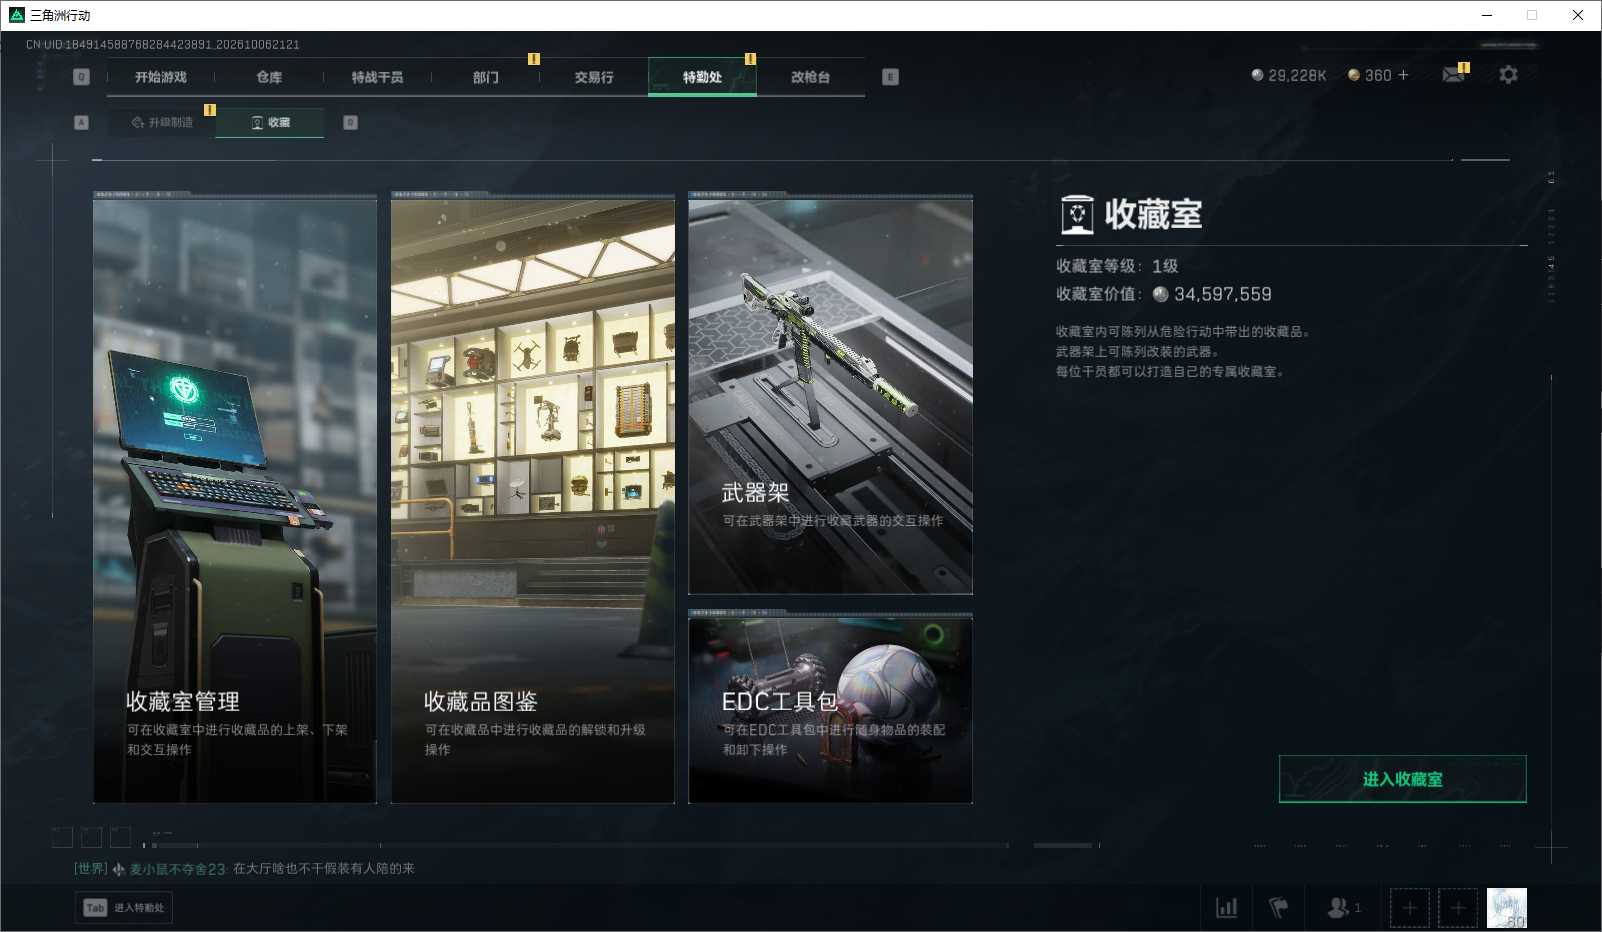Click the first empty squad slot plus
Image resolution: width=1602 pixels, height=932 pixels.
1410,908
